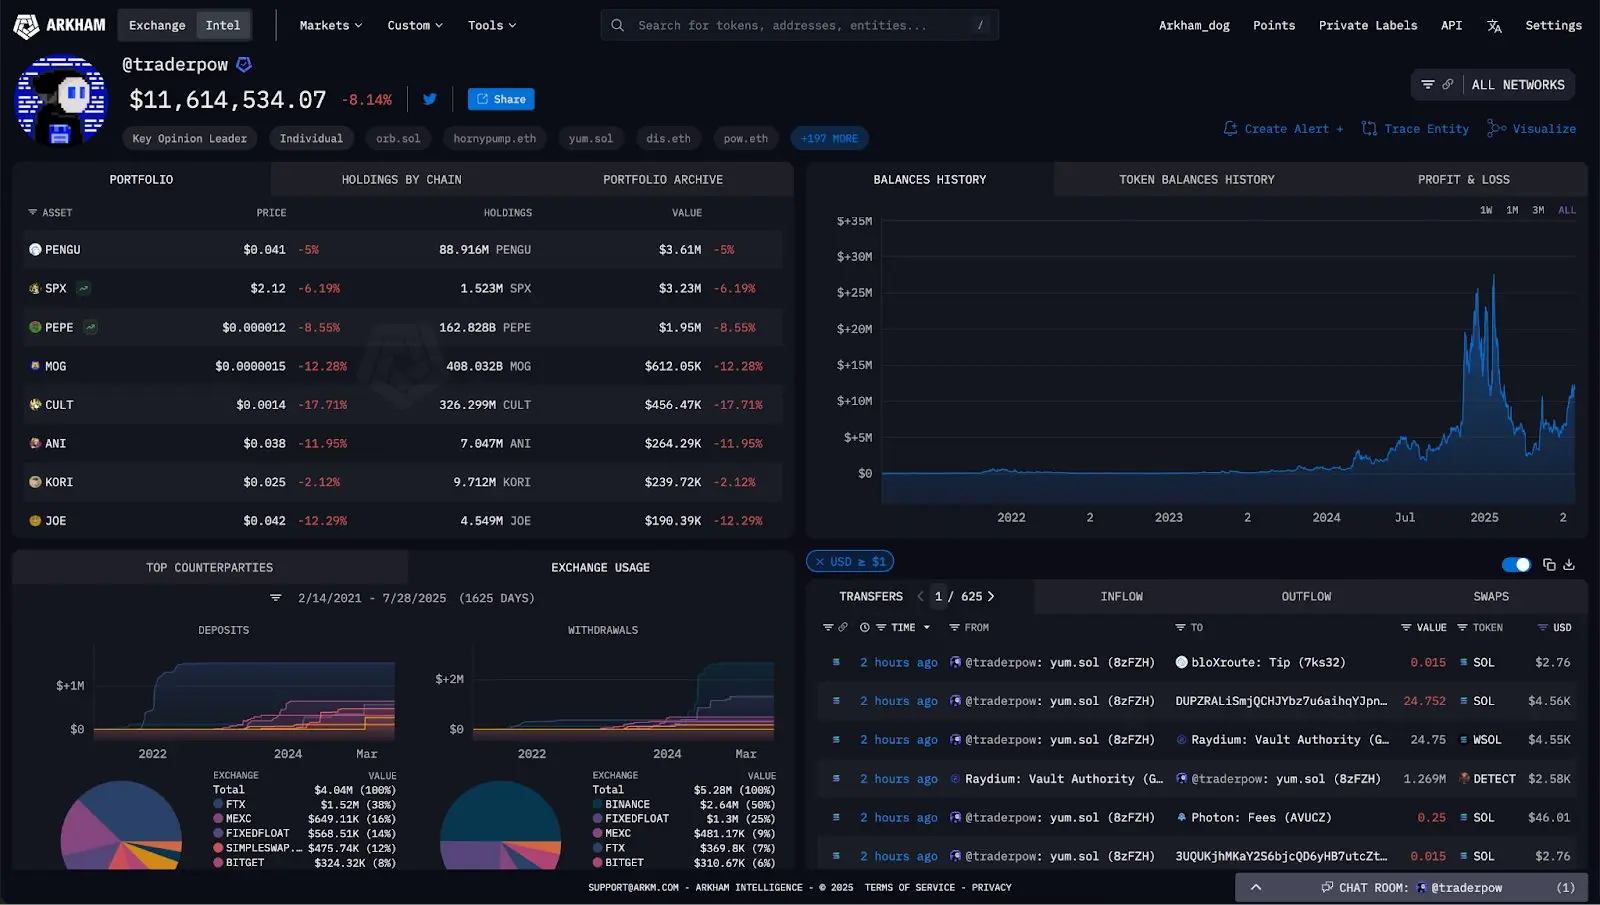Switch to Intel mode
This screenshot has width=1600, height=905.
click(x=223, y=25)
